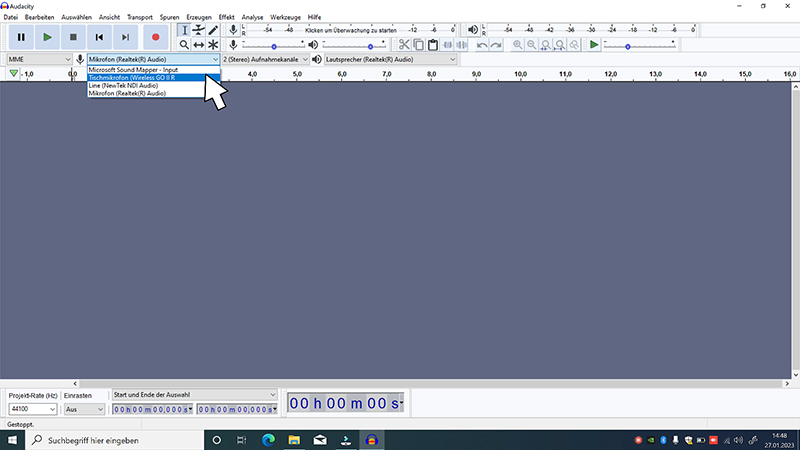Select the Multi-Tool asterisk

pos(213,45)
